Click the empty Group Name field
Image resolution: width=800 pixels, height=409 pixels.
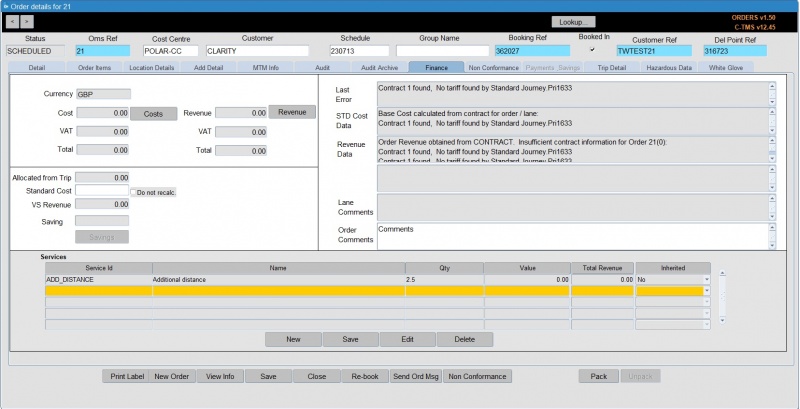coord(442,51)
